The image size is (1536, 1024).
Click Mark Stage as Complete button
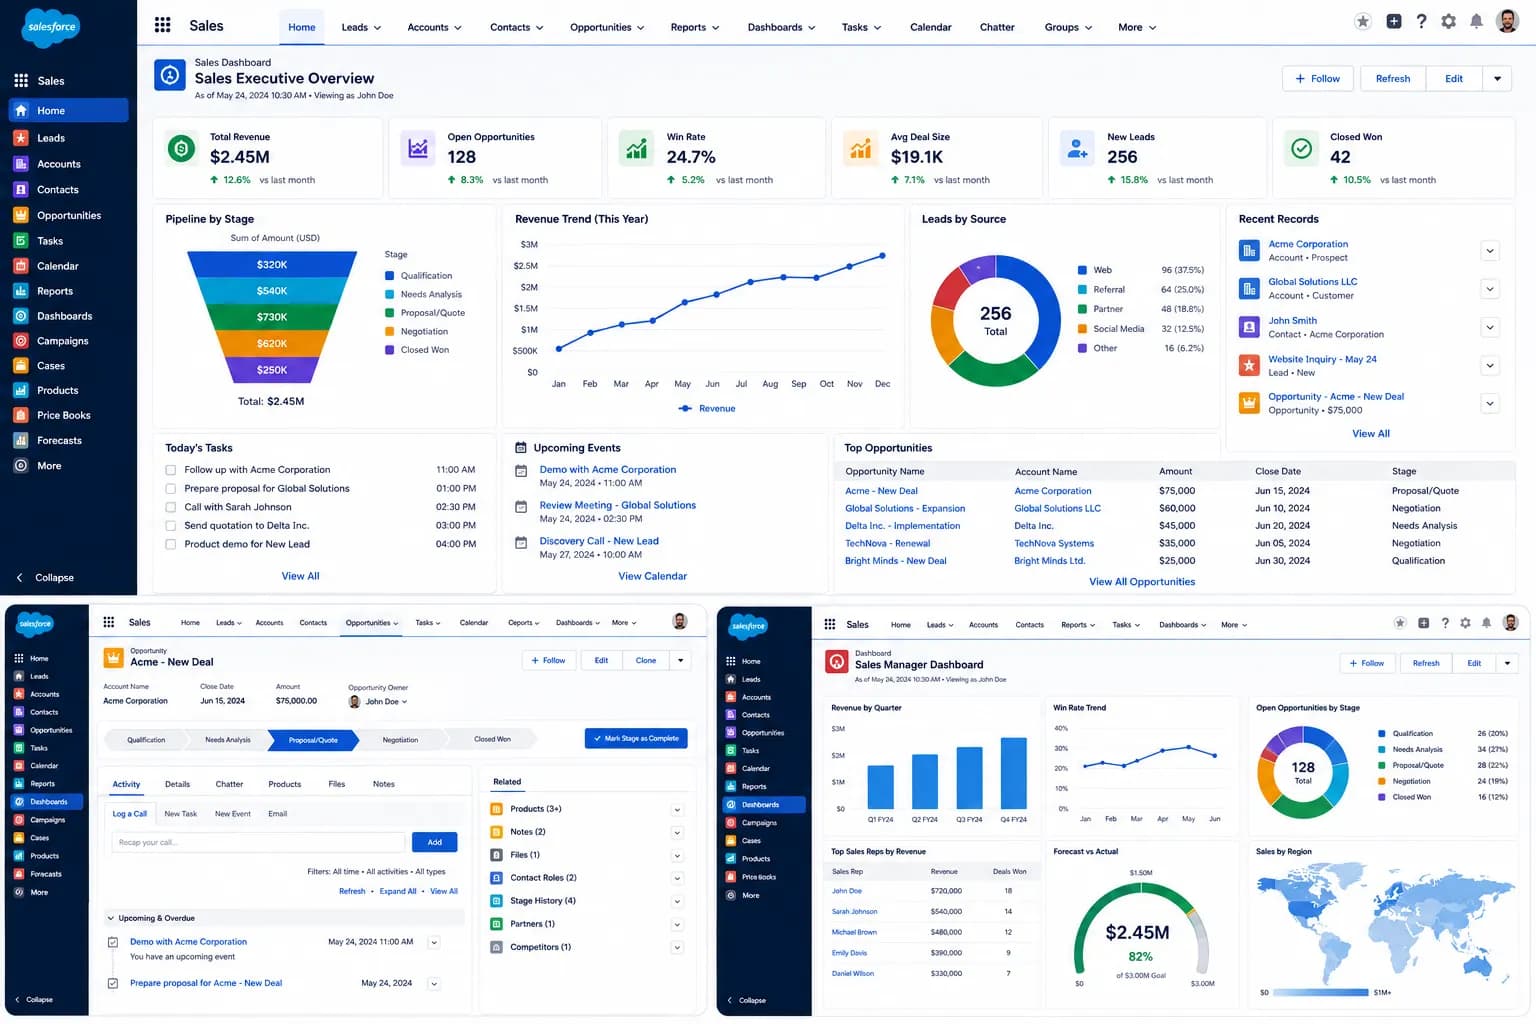(x=636, y=739)
